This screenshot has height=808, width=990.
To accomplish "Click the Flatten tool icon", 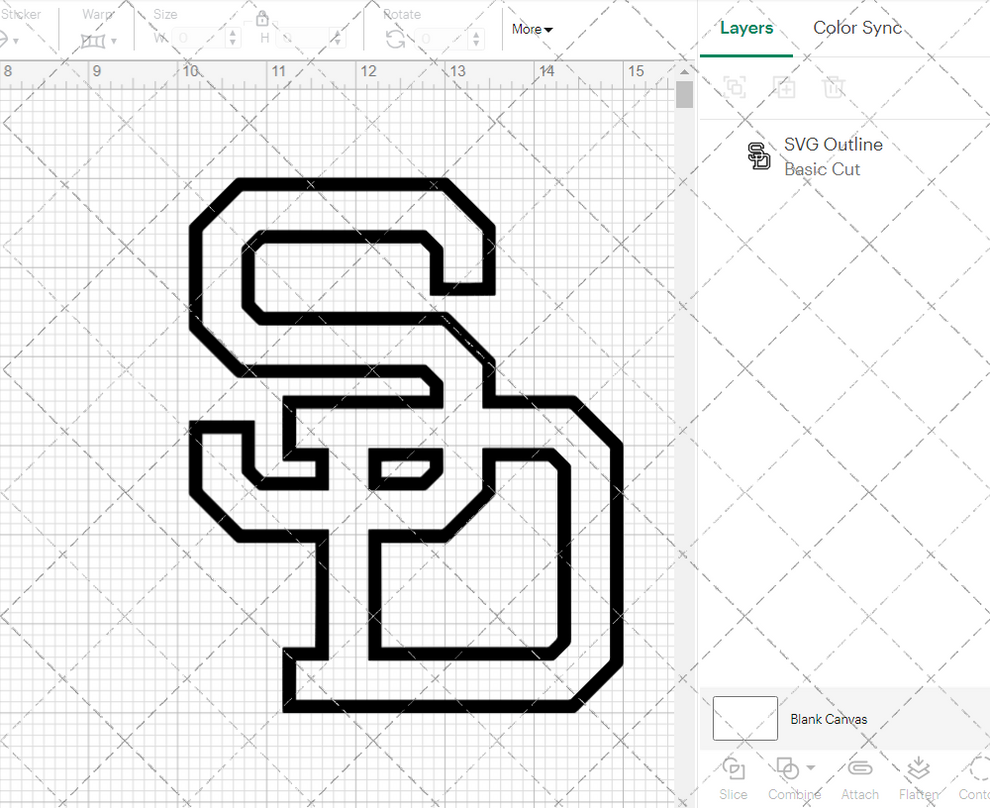I will tap(918, 768).
